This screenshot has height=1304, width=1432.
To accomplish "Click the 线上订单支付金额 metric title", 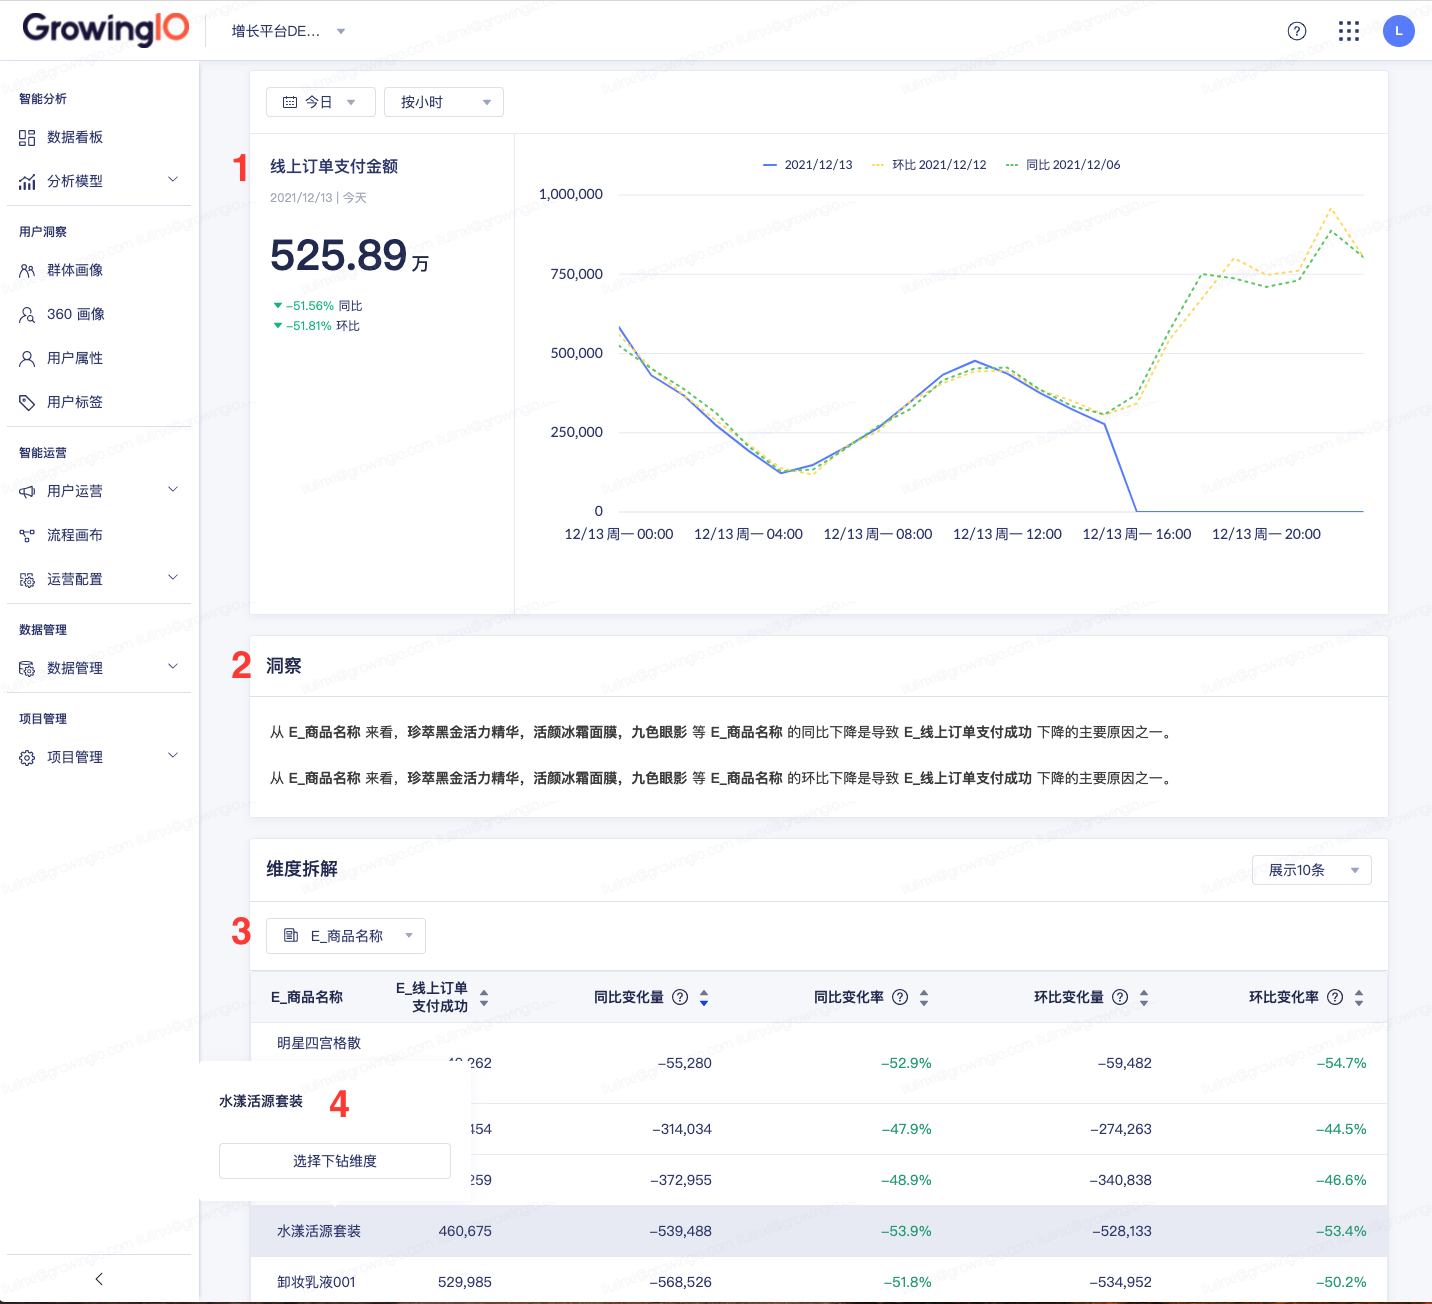I will pos(334,166).
